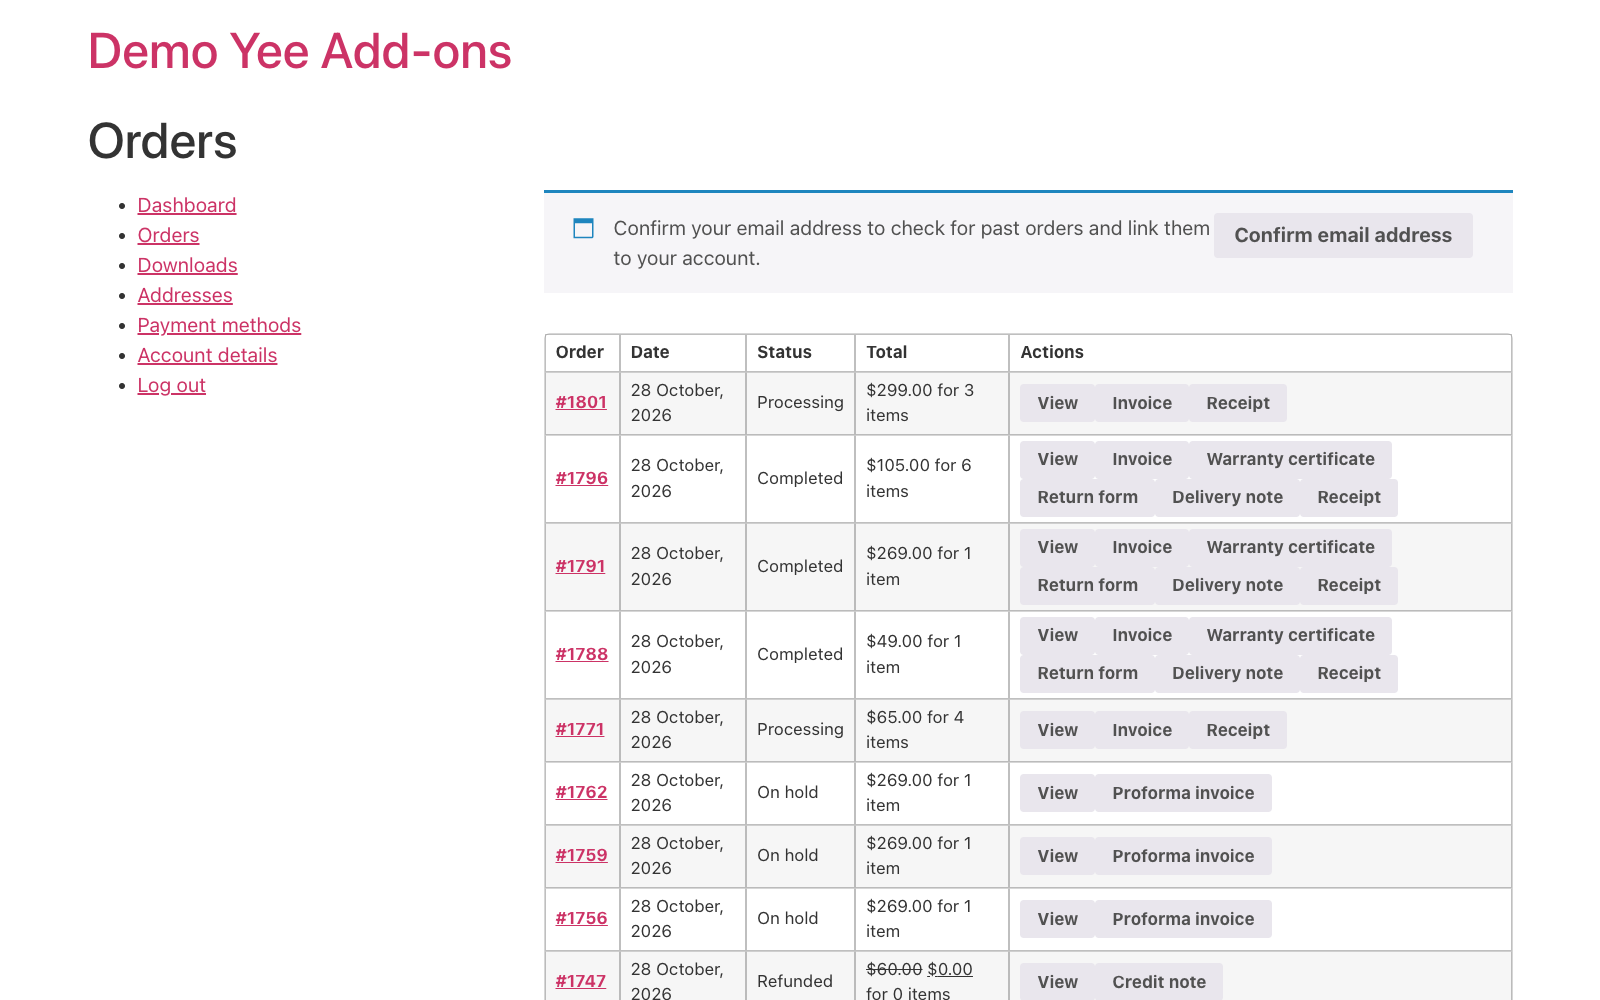
Task: Get Receipt for order #1796
Action: tap(1349, 497)
